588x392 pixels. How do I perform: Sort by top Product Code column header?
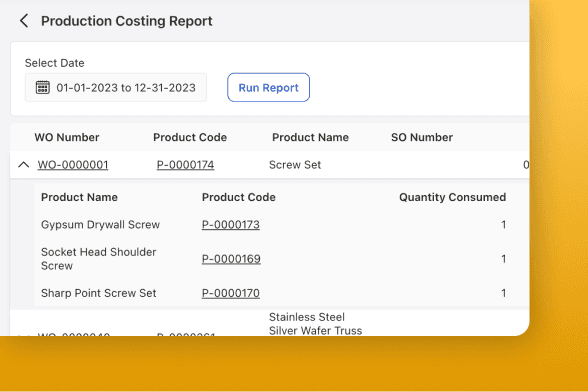(x=190, y=137)
